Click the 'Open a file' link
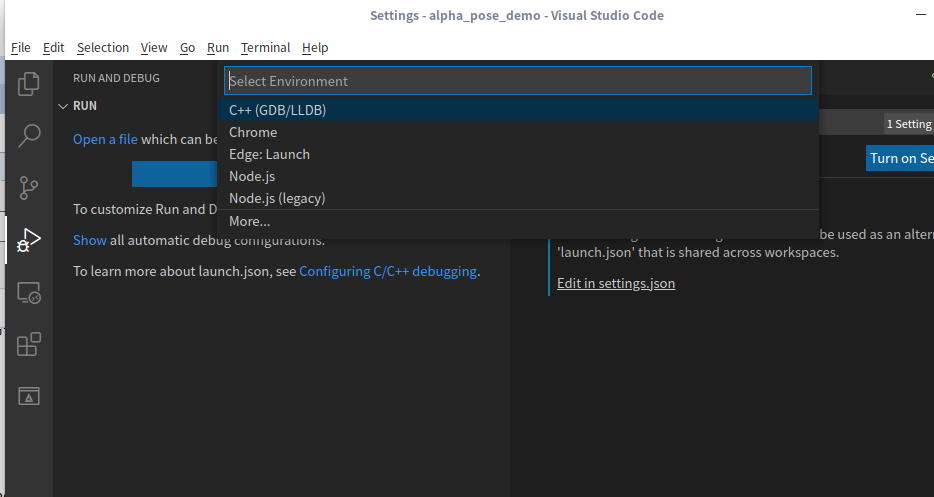Image resolution: width=934 pixels, height=497 pixels. [105, 139]
